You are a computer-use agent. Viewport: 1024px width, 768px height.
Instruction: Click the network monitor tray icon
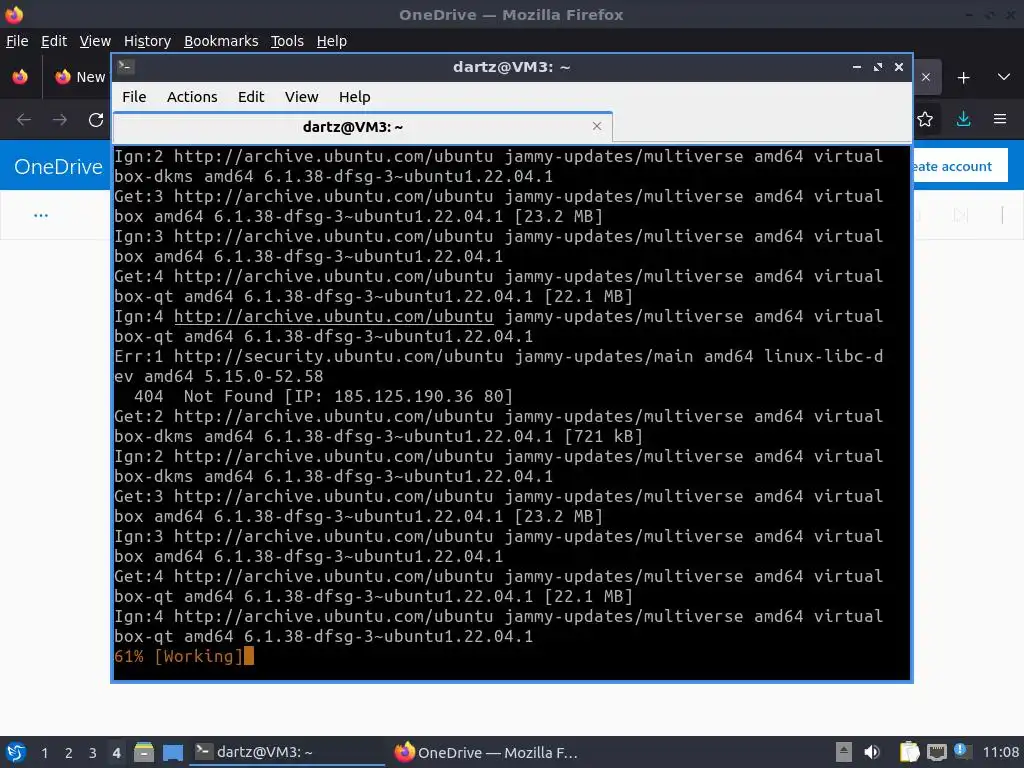click(x=936, y=752)
